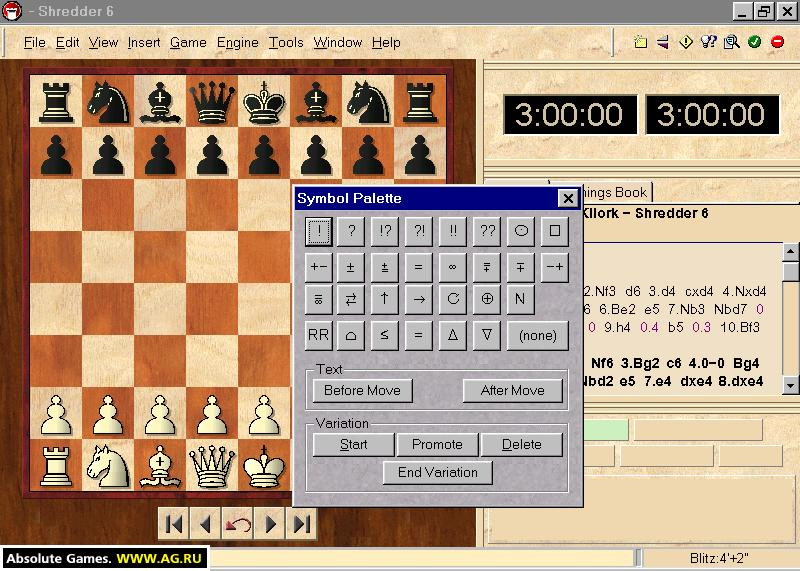Jump to the end of the game
The image size is (800, 571).
[x=302, y=524]
